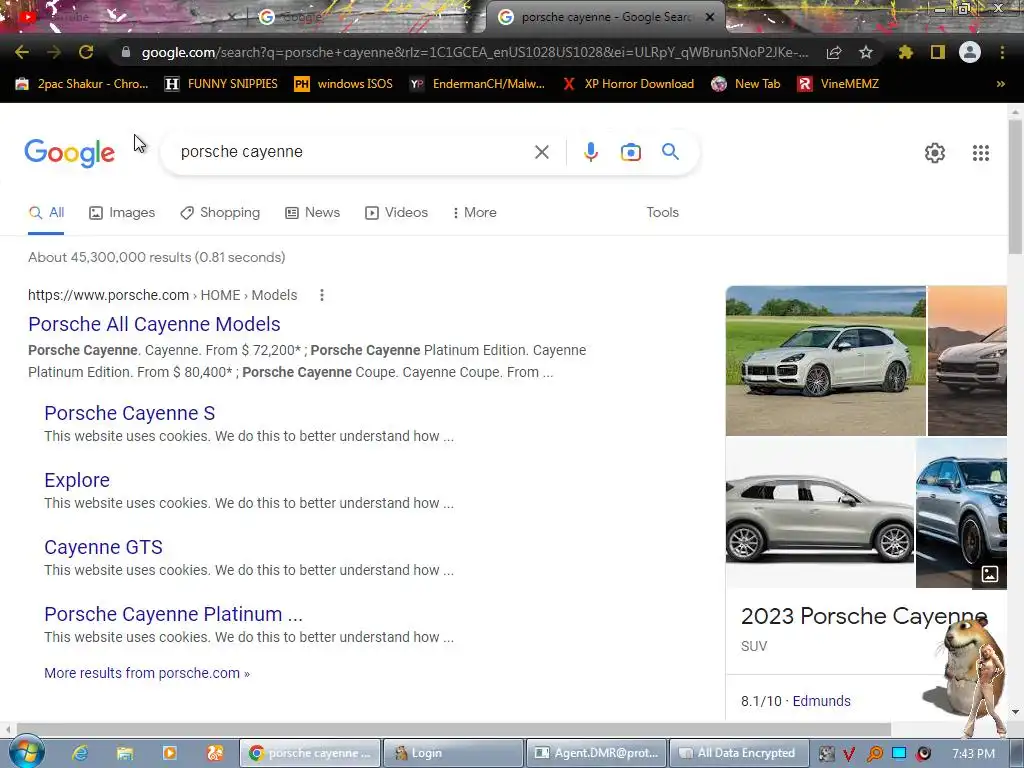This screenshot has width=1024, height=768.
Task: Click the horizontal page scrollbar thumb
Action: (x=453, y=729)
